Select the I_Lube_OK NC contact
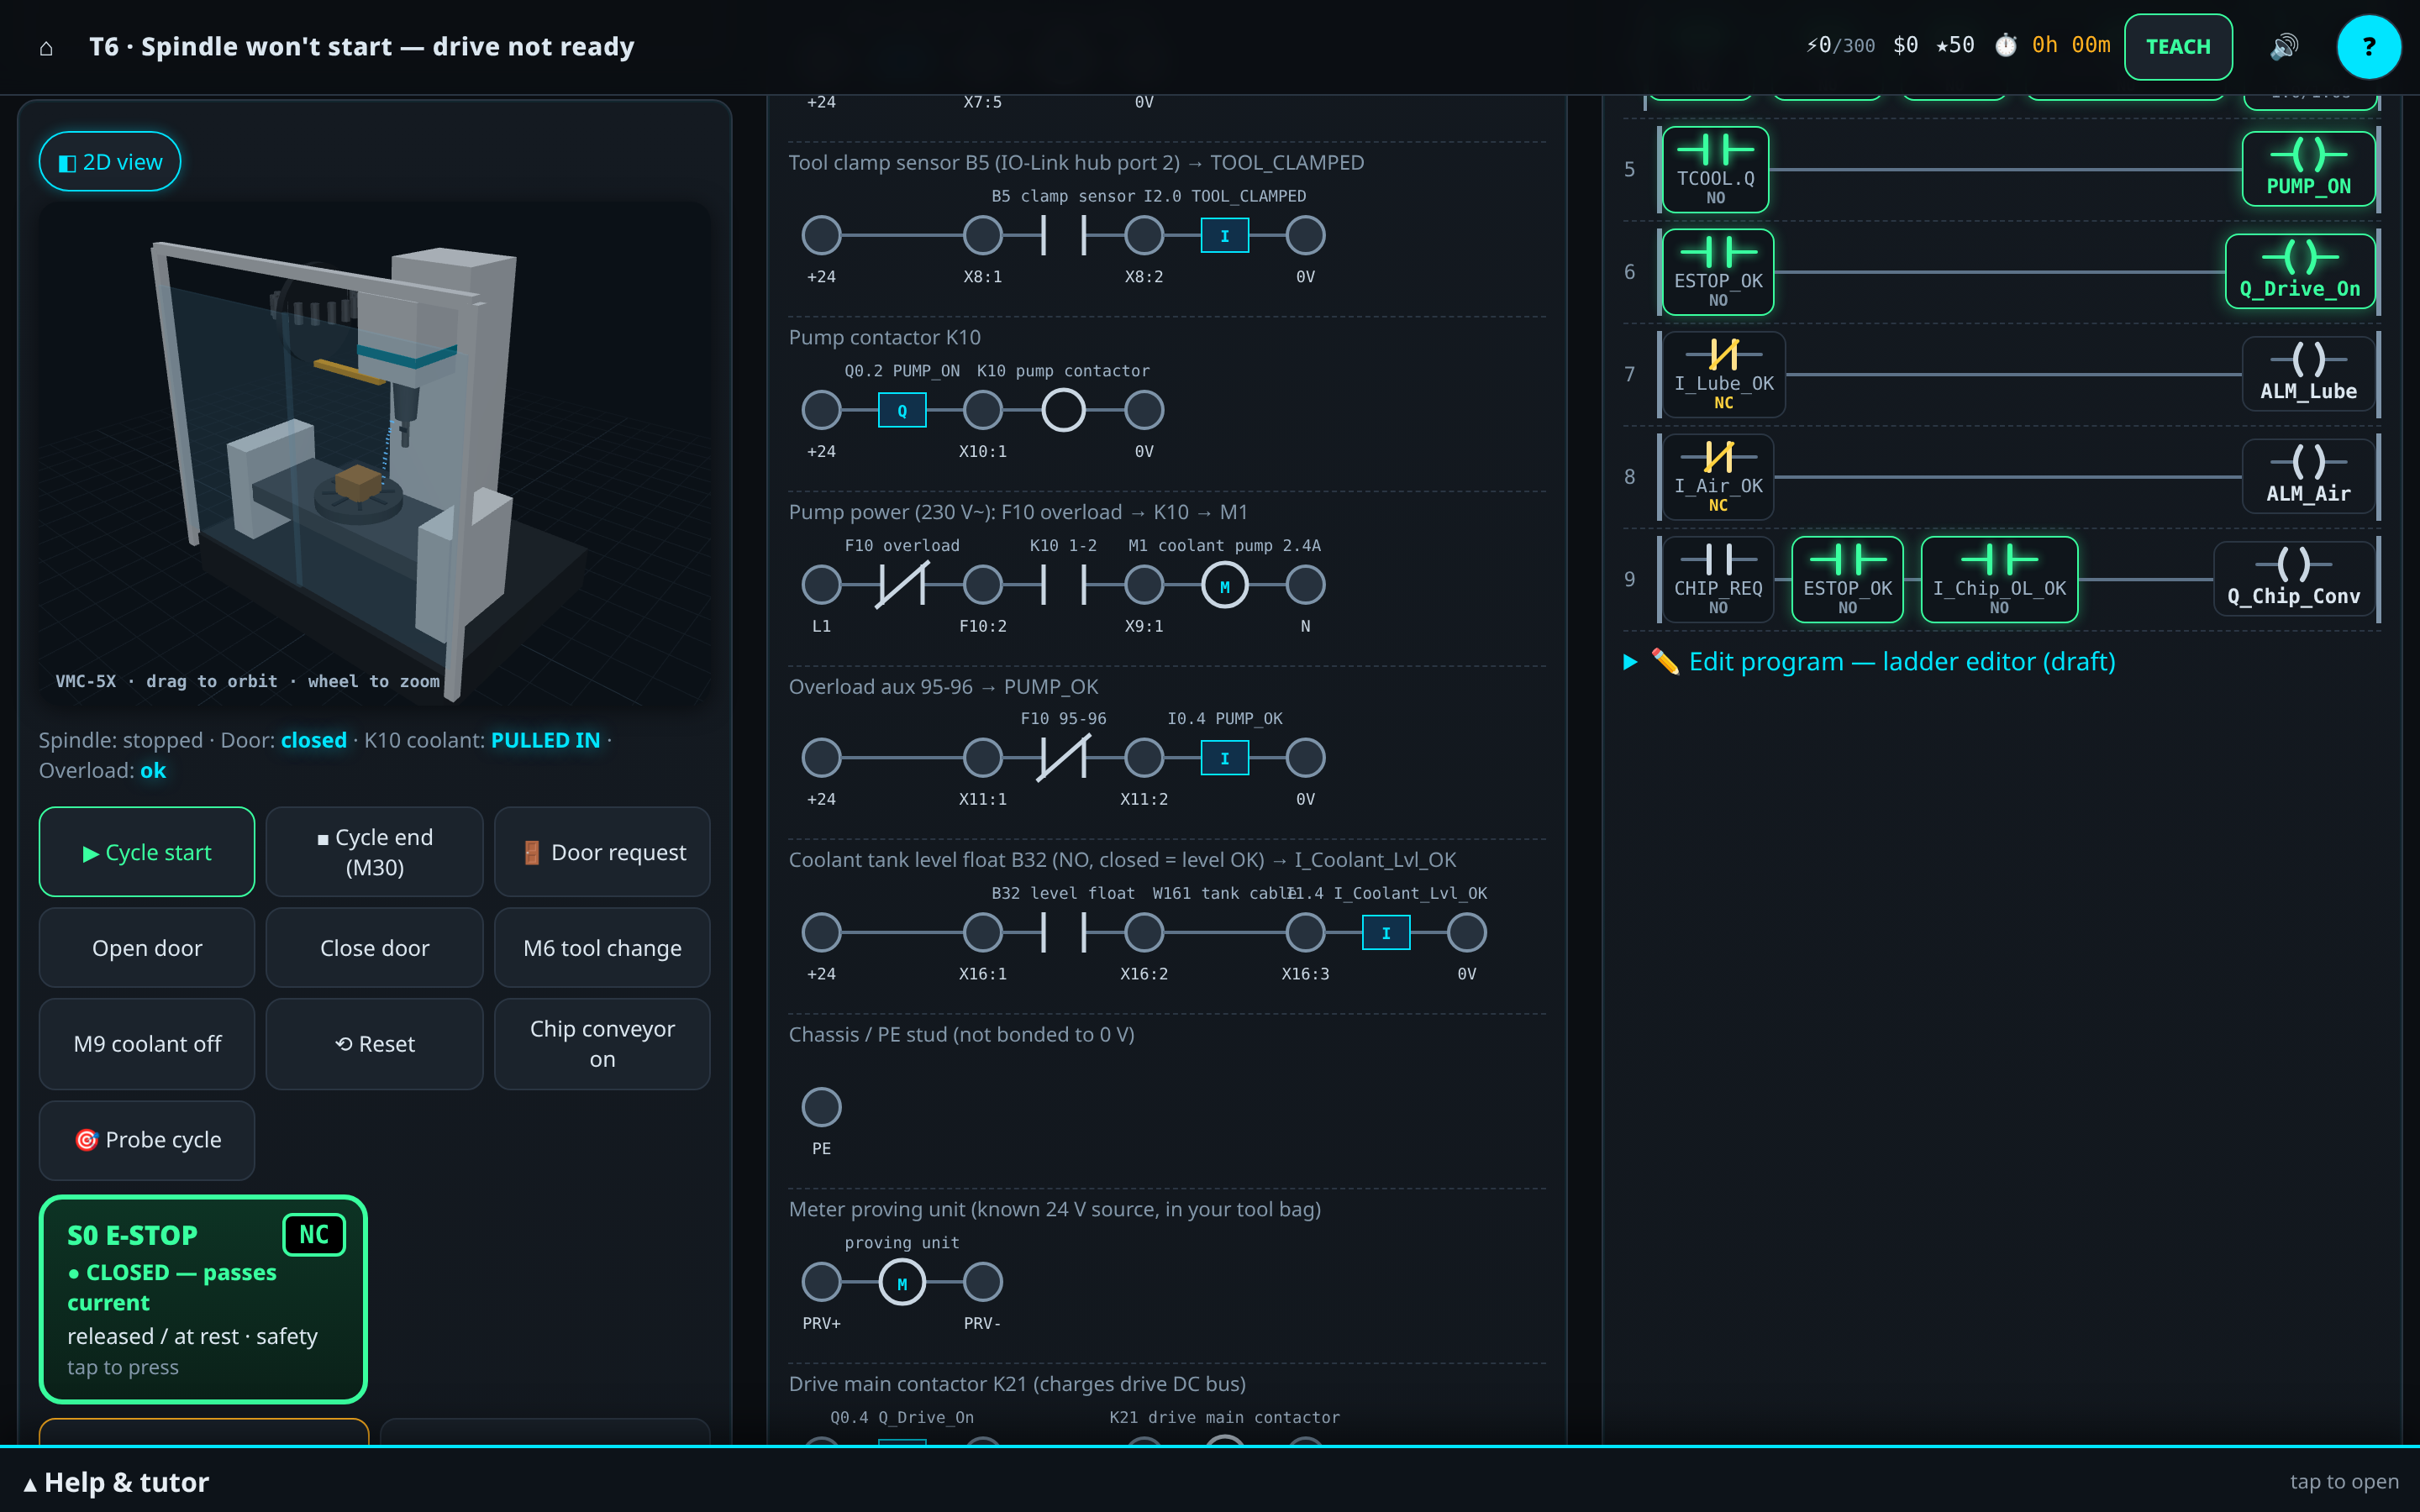The height and width of the screenshot is (1512, 2420). [1723, 375]
